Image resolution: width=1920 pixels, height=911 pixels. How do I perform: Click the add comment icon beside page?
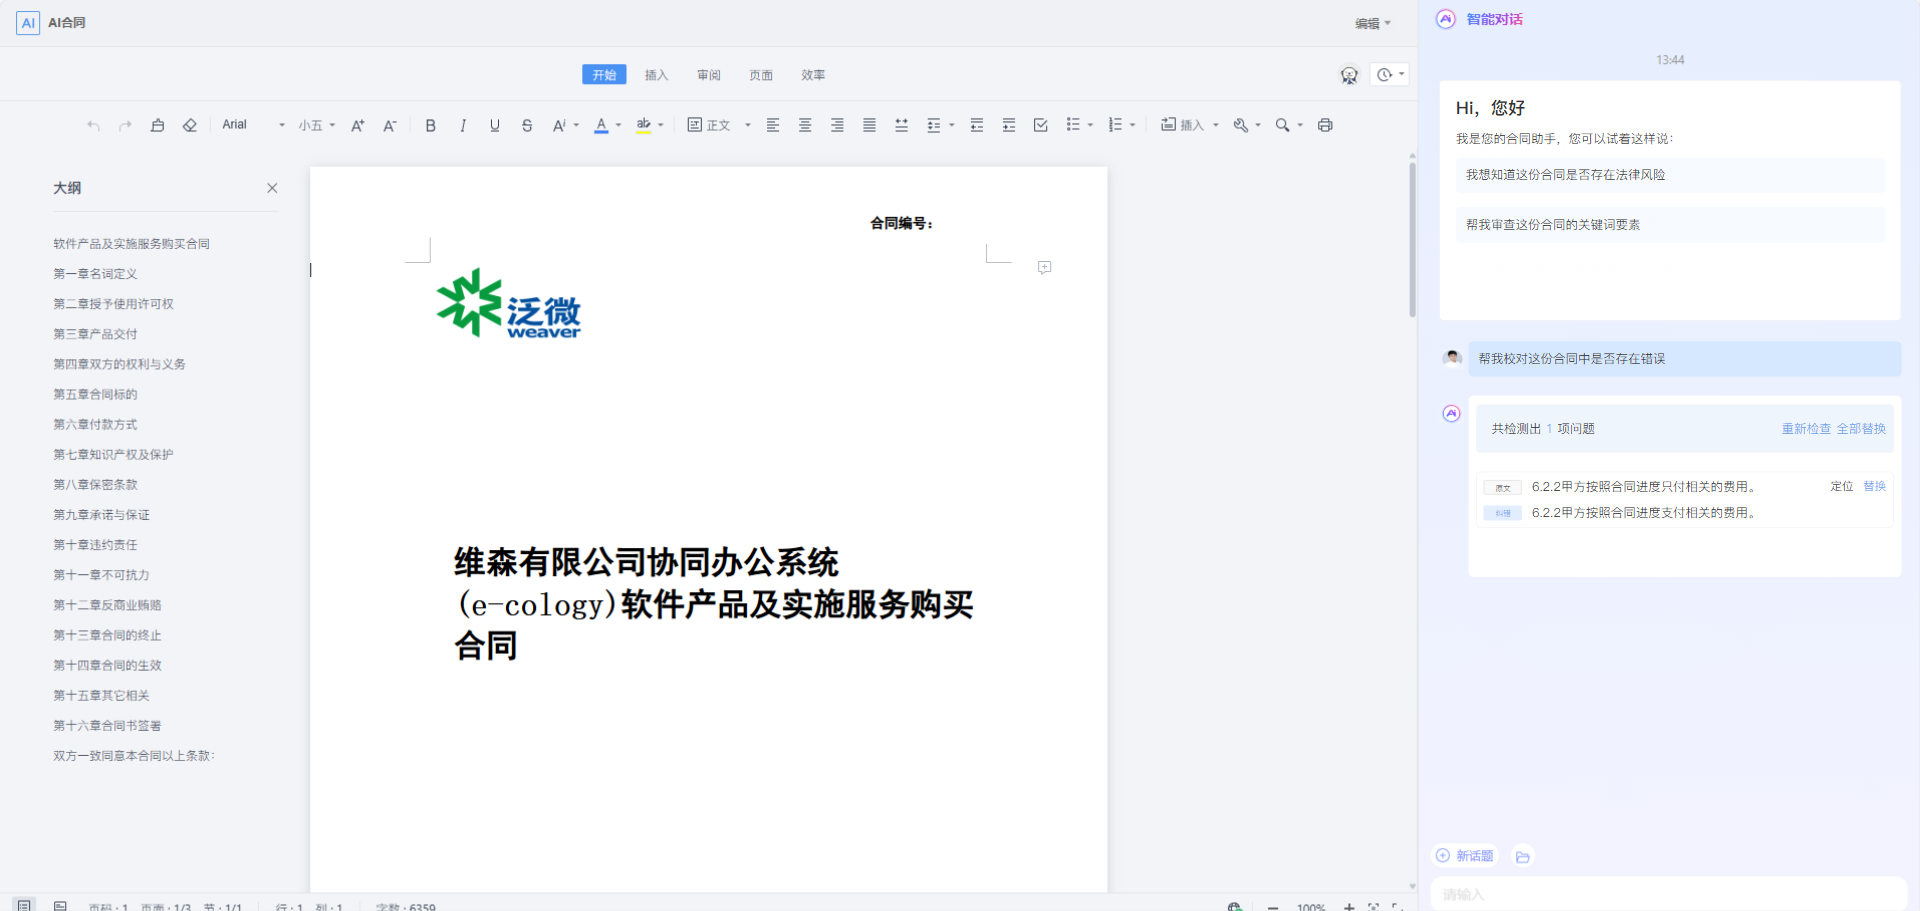tap(1044, 267)
